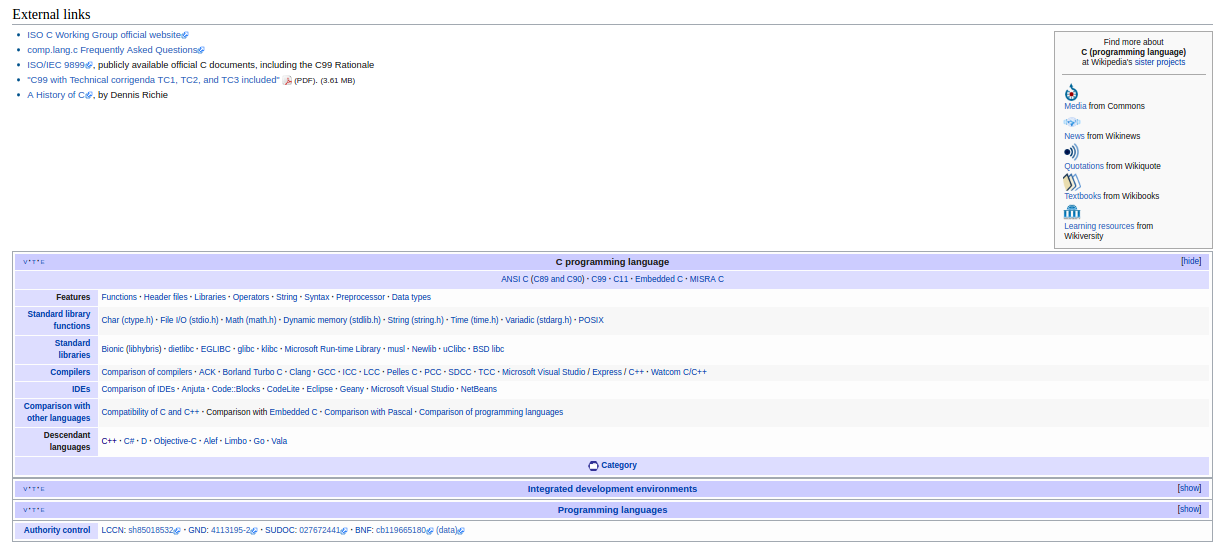Image resolution: width=1225 pixels, height=552 pixels.
Task: Open the Watcom C/C++ link
Action: click(x=679, y=372)
